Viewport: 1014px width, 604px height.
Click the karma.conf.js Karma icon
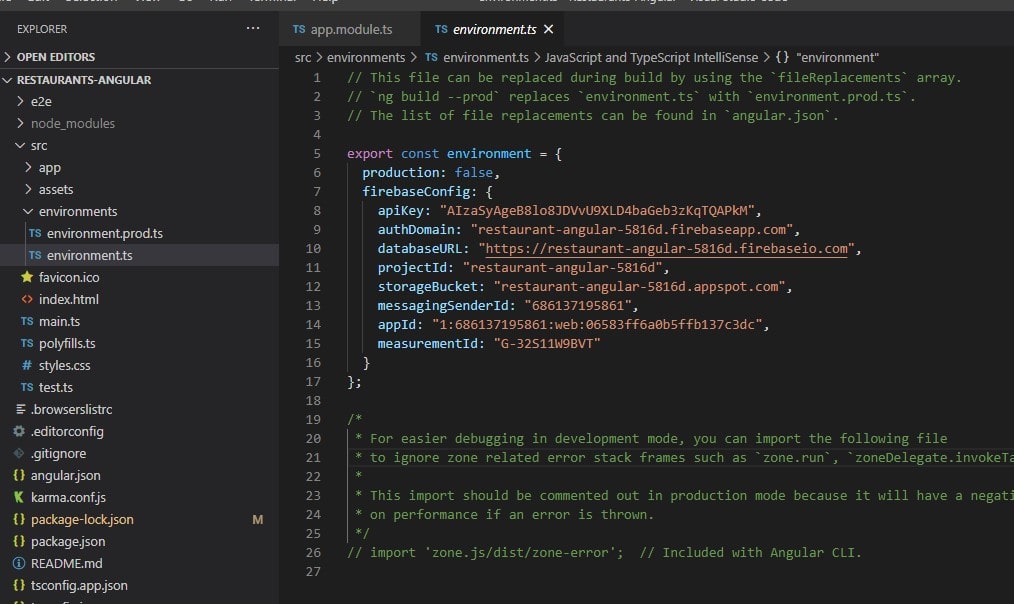coord(19,497)
